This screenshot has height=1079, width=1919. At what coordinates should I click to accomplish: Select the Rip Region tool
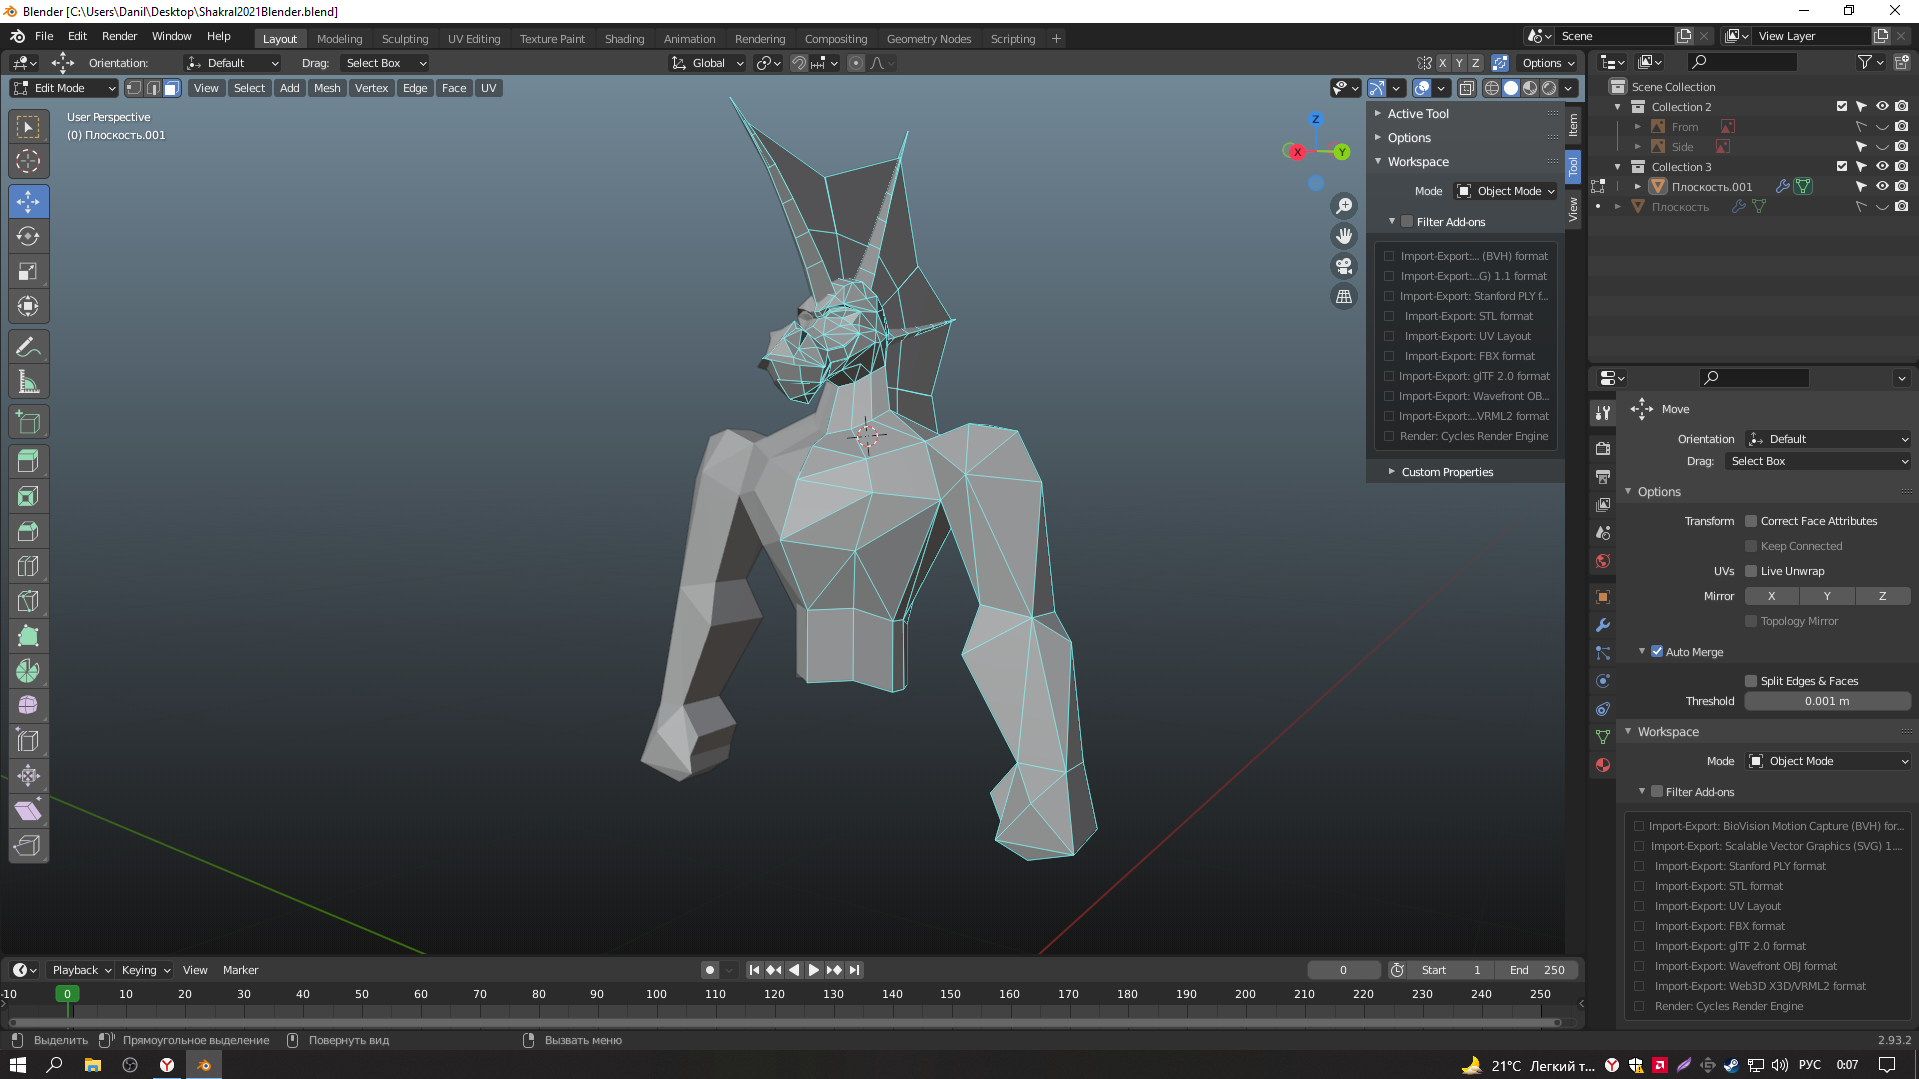click(28, 846)
